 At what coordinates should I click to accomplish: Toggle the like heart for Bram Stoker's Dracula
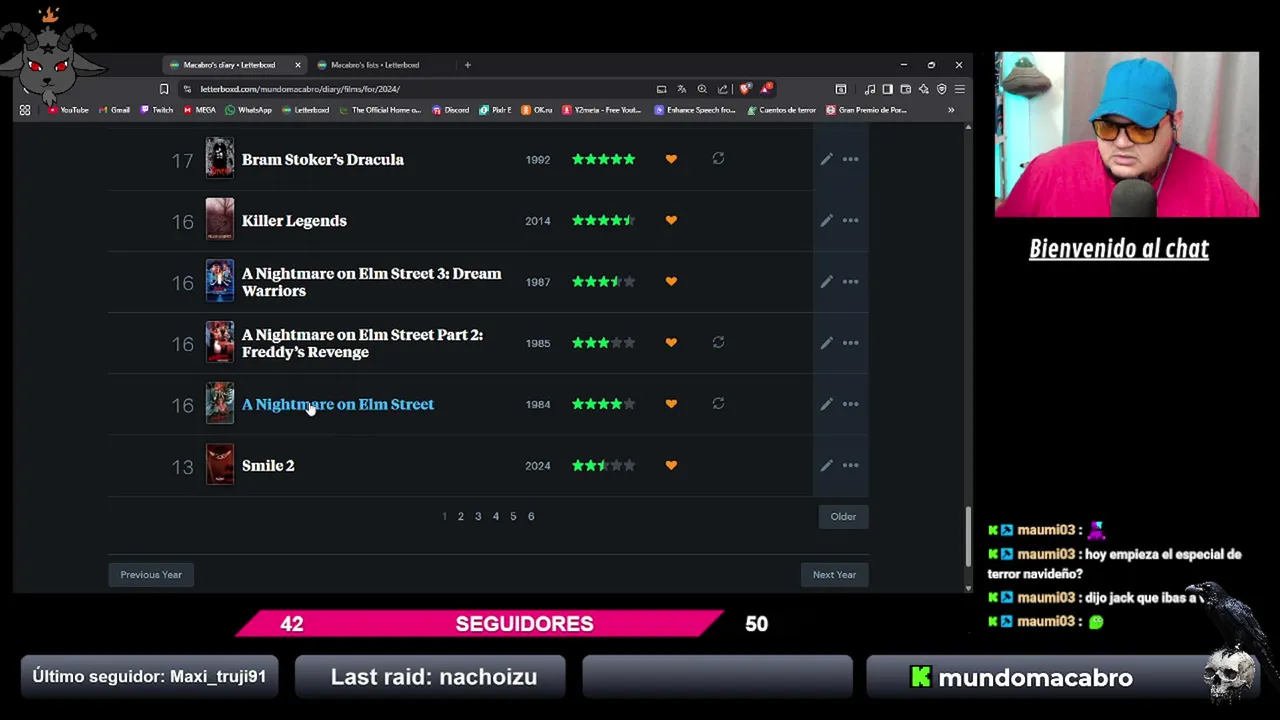(671, 159)
